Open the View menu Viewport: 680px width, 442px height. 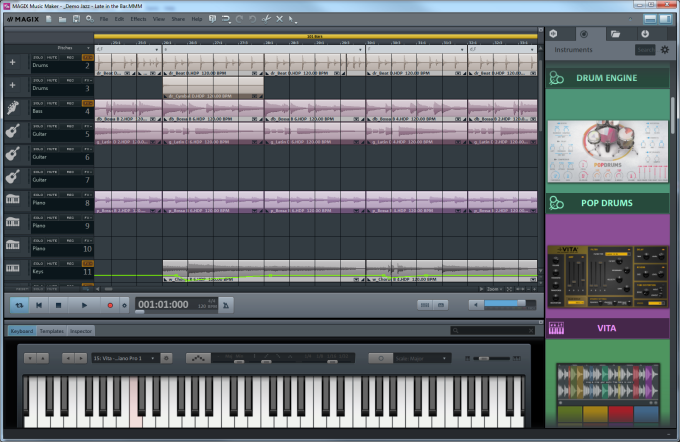pos(159,19)
